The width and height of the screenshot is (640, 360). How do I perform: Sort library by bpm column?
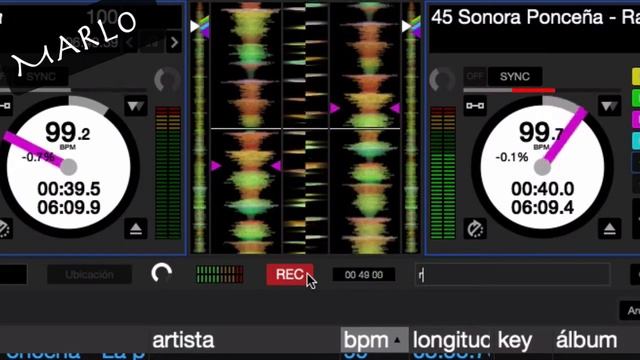click(374, 340)
